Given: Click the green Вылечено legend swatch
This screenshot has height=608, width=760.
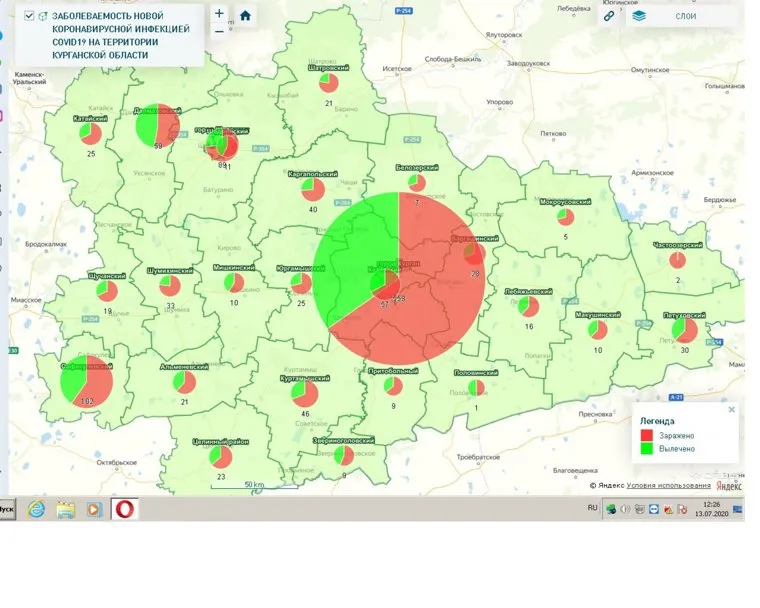Looking at the screenshot, I should [x=647, y=449].
